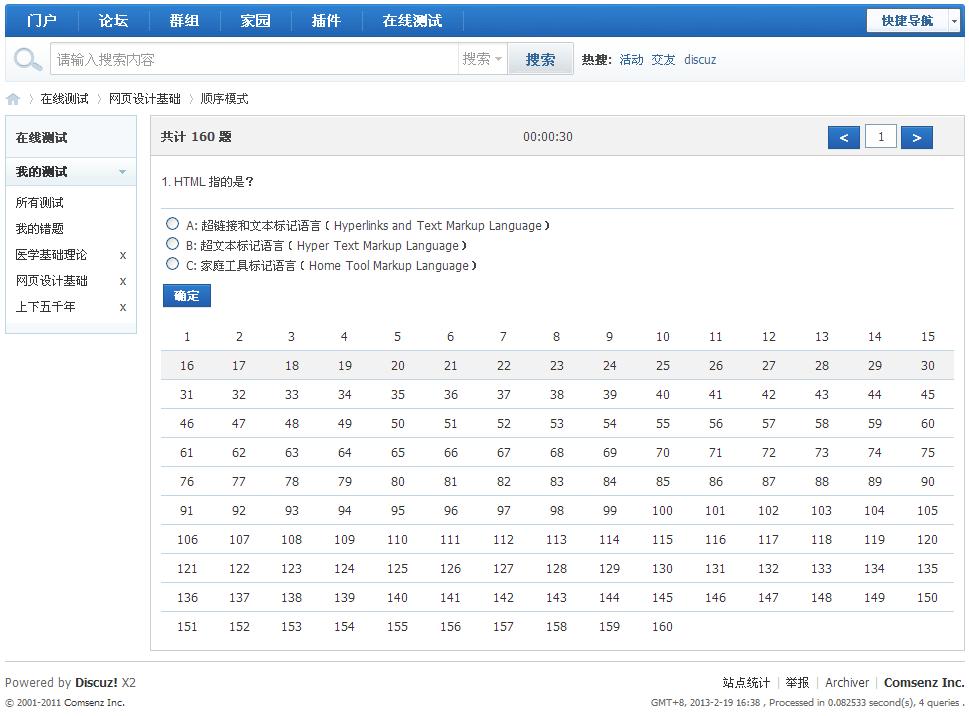This screenshot has height=716, width=969.
Task: Click the question number page box
Action: point(880,138)
